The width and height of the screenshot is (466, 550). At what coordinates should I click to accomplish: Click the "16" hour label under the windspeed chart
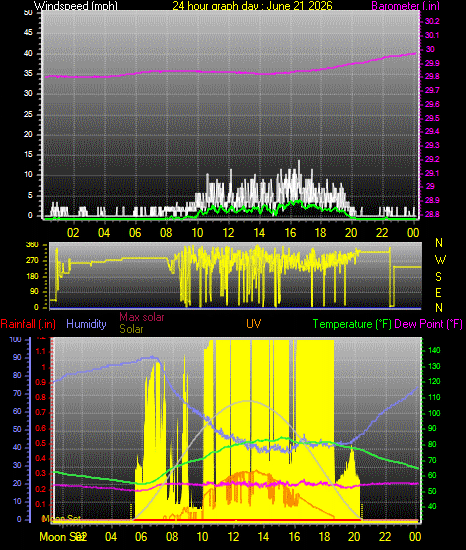point(290,233)
